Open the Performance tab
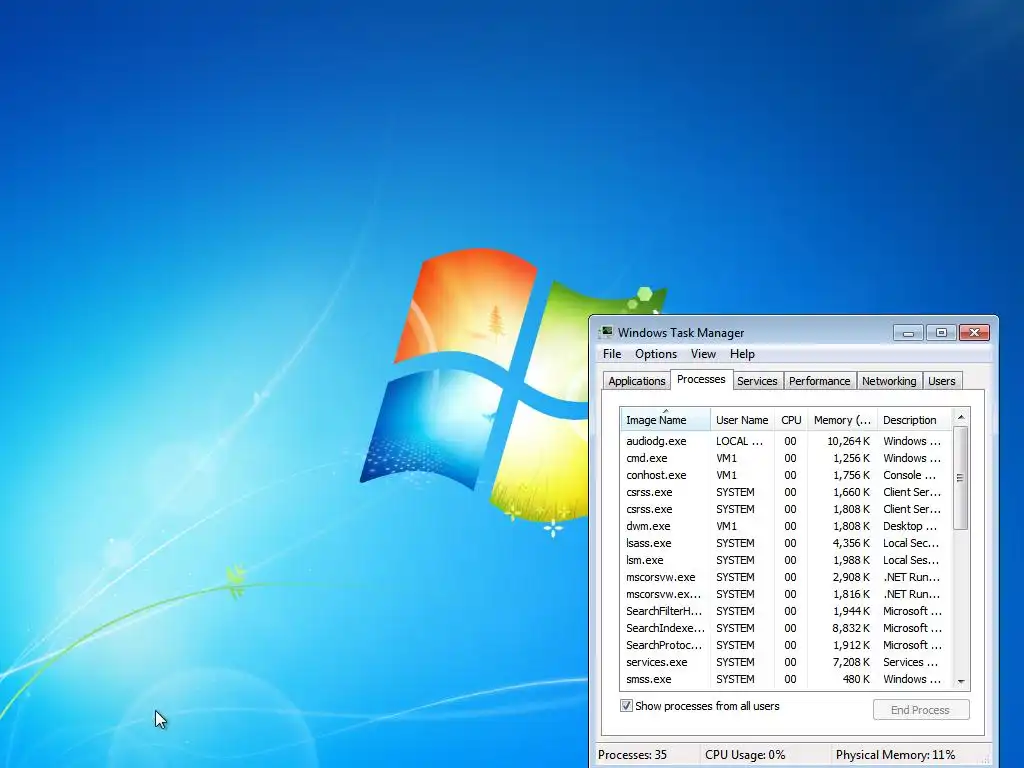The width and height of the screenshot is (1024, 768). point(819,381)
